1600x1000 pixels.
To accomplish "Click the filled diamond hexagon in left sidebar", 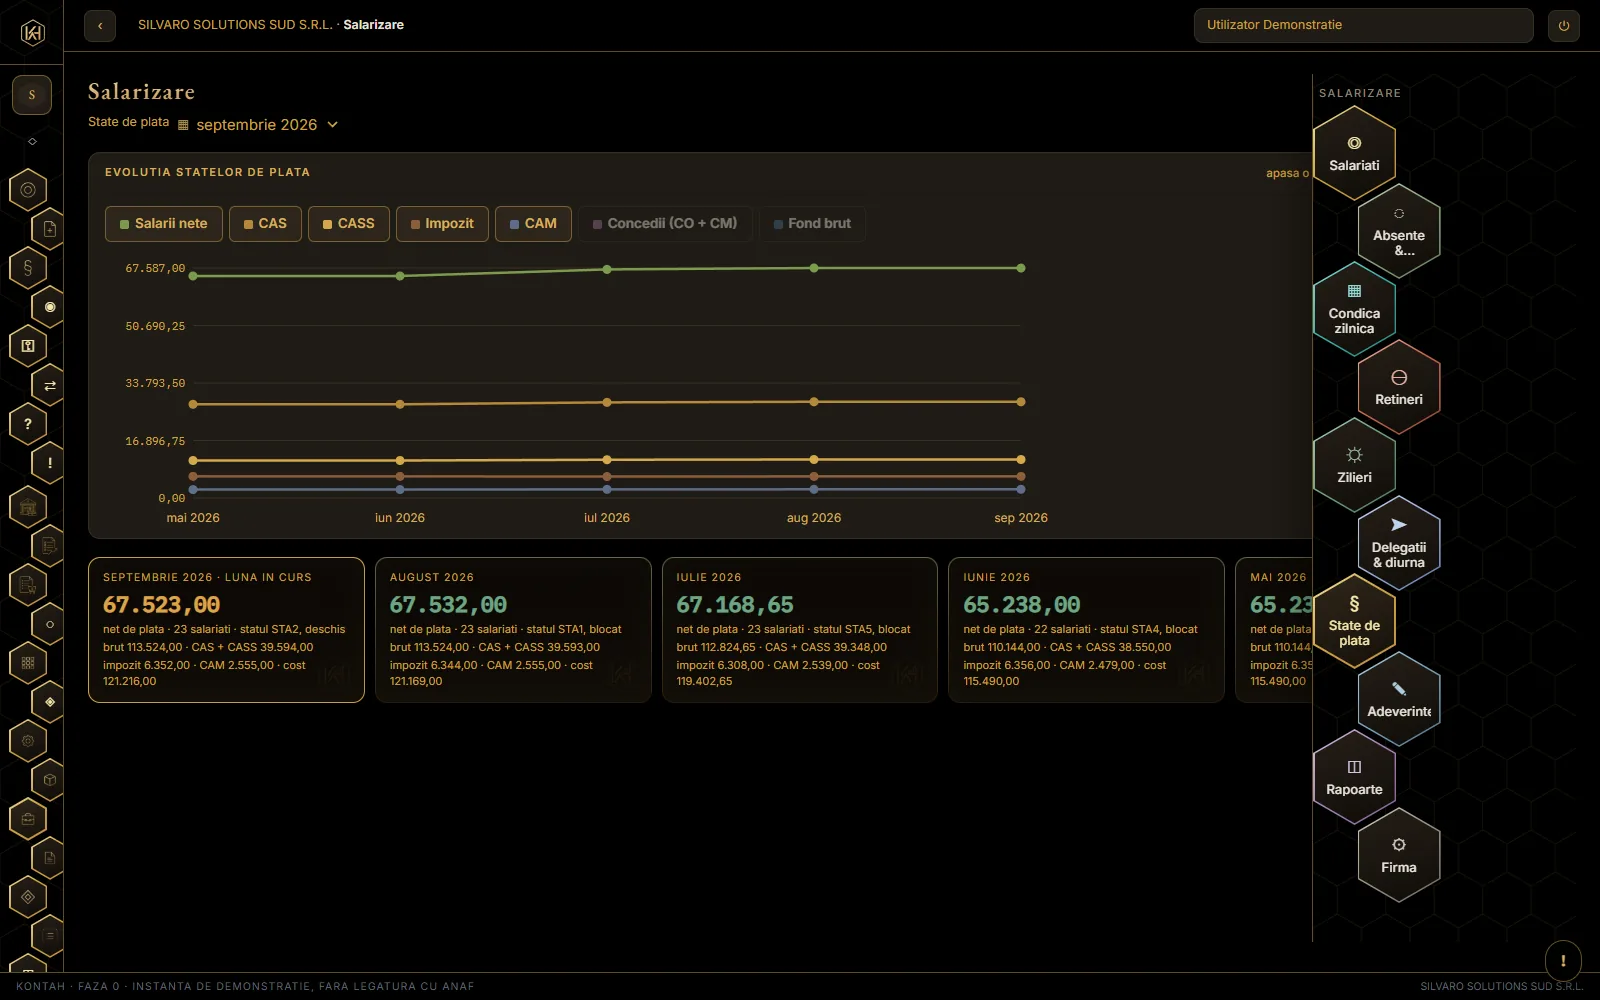I will [x=50, y=702].
